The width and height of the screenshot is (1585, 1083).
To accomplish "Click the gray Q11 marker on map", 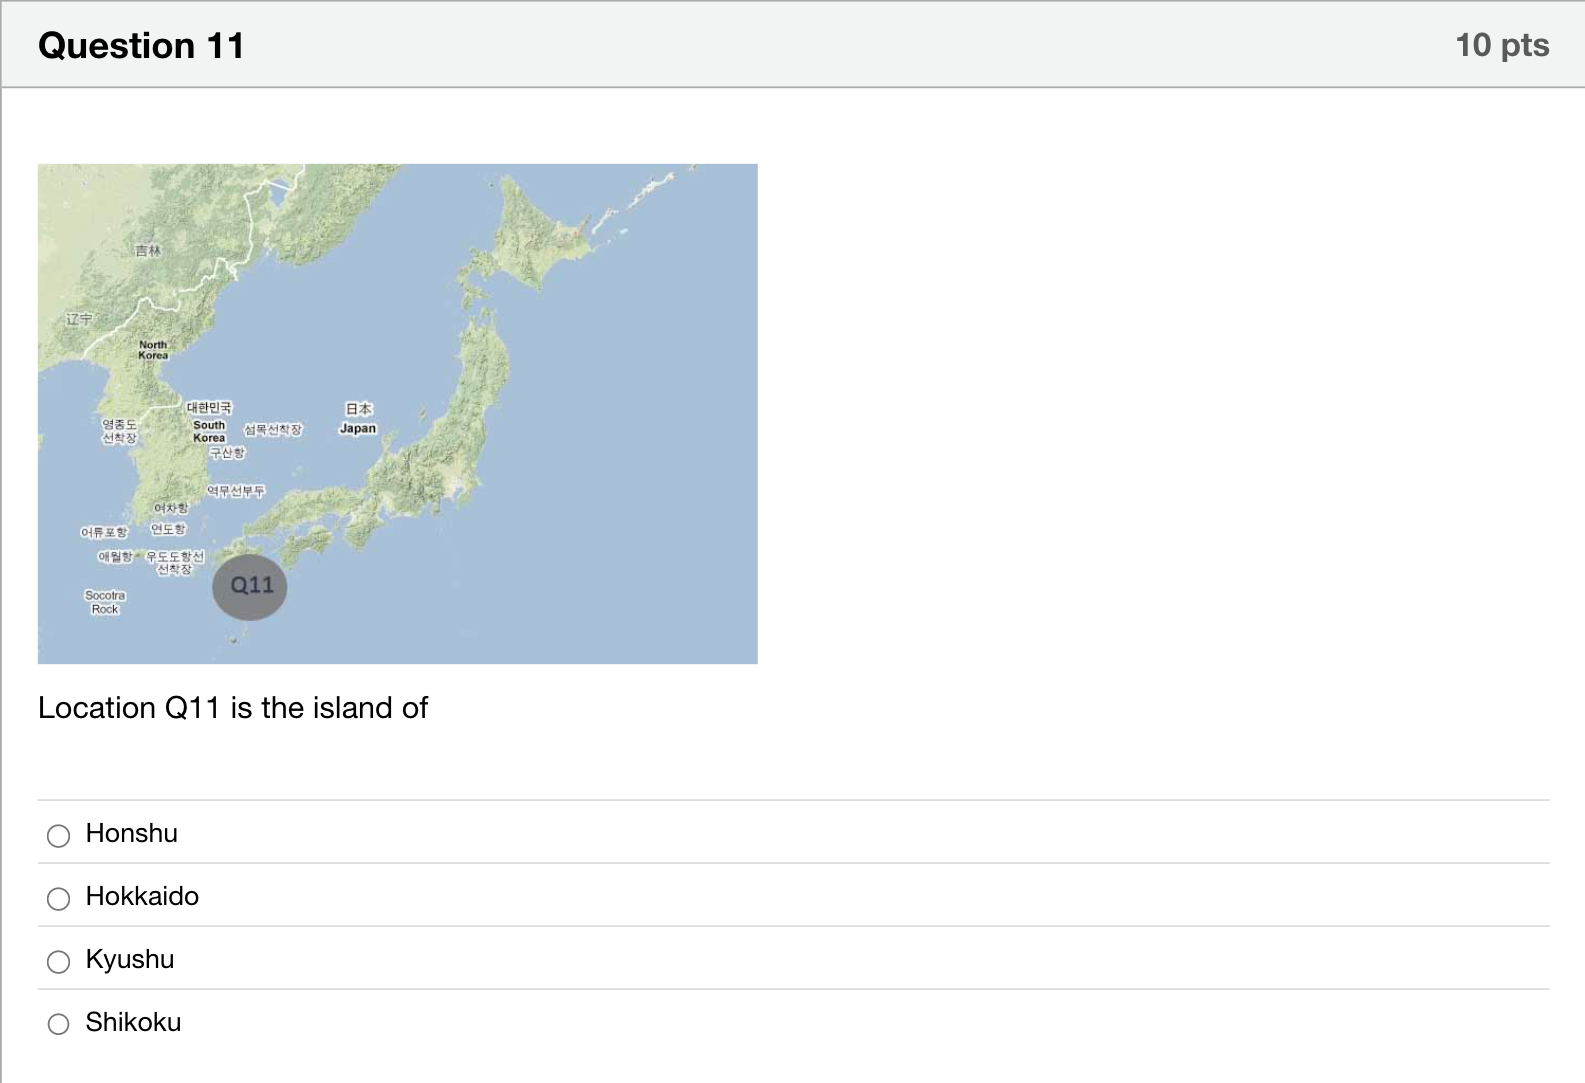I will click(x=250, y=586).
